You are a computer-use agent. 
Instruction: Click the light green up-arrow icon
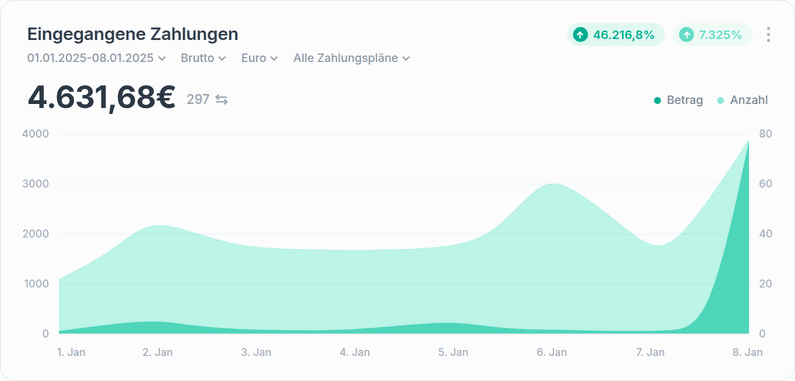(686, 34)
